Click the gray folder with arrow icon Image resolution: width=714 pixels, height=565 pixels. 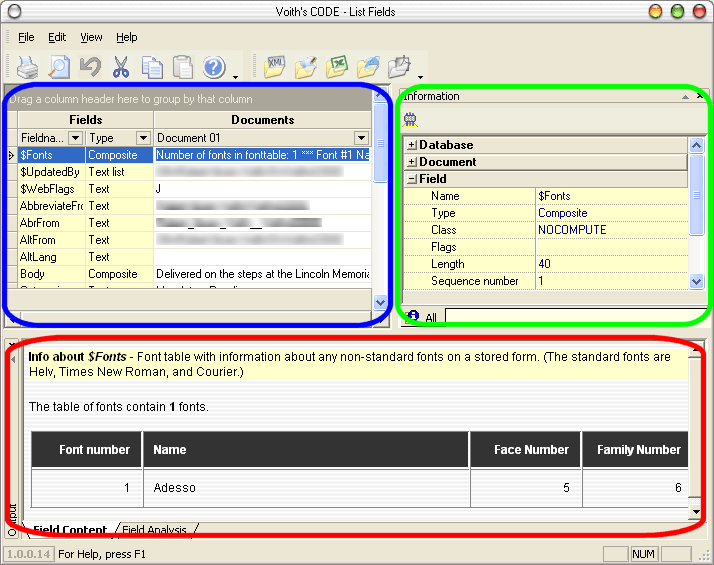(x=399, y=67)
